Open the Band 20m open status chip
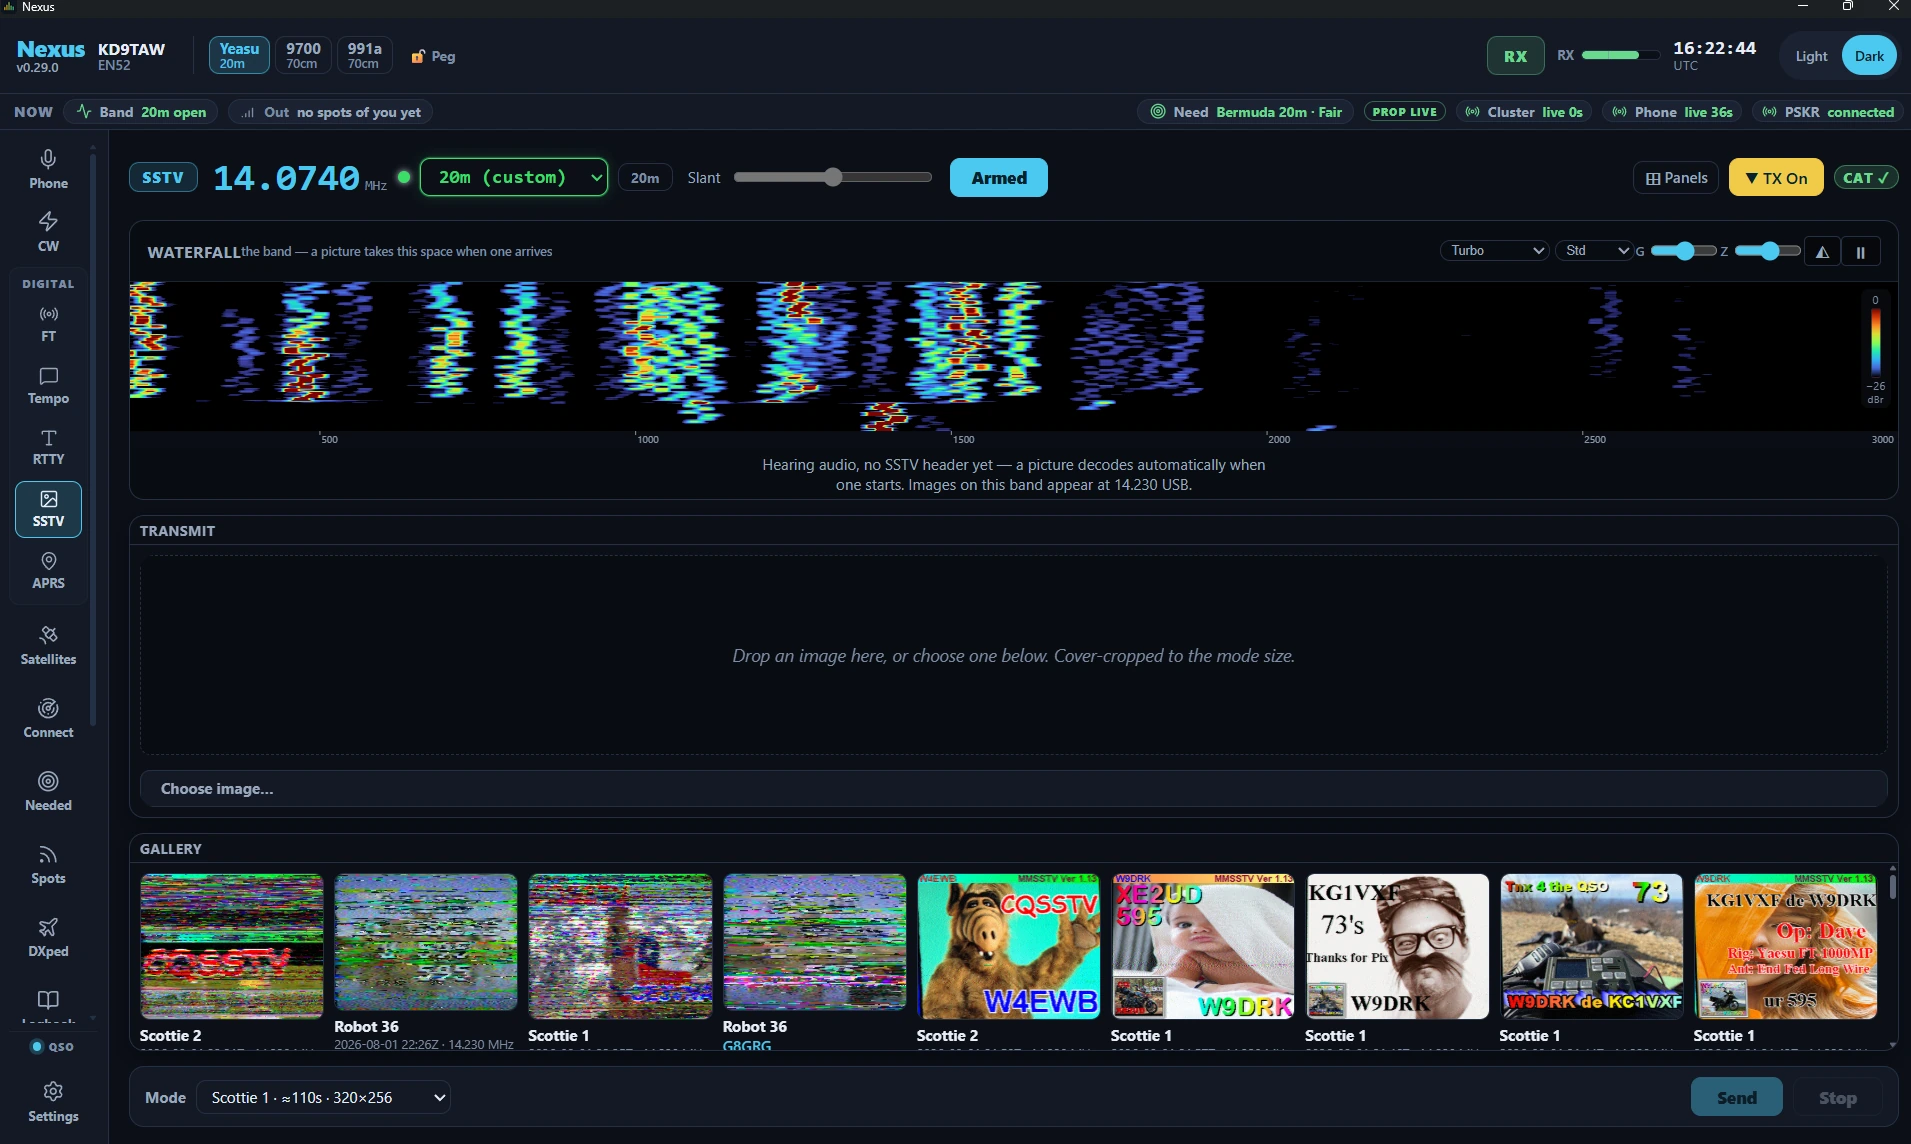Image resolution: width=1911 pixels, height=1144 pixels. 141,112
